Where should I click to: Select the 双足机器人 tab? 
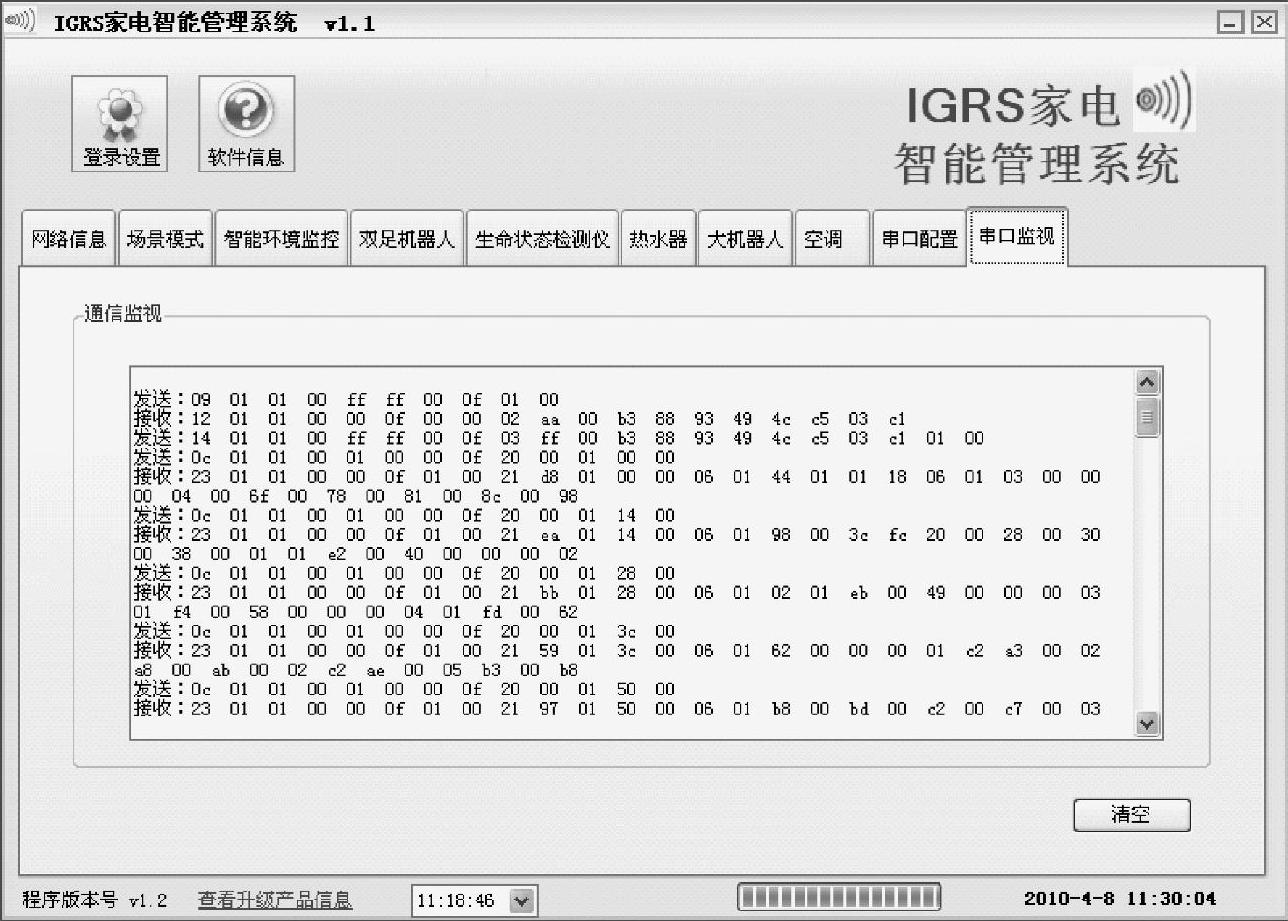click(x=406, y=240)
